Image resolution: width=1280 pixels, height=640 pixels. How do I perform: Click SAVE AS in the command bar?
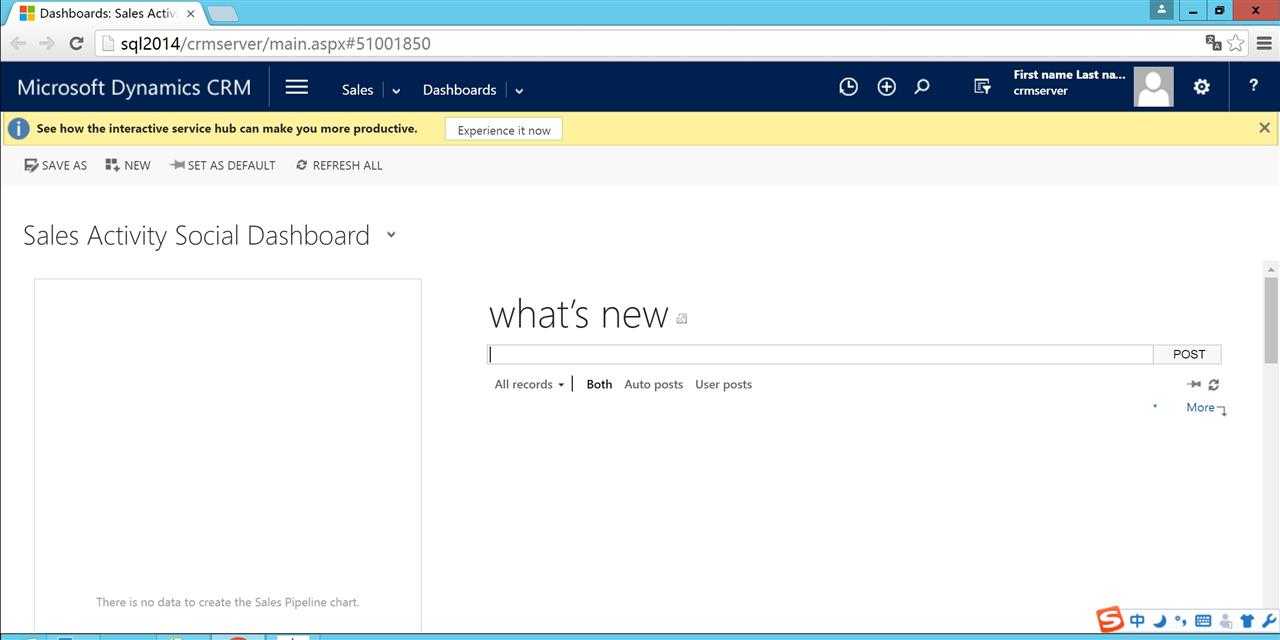(x=56, y=165)
